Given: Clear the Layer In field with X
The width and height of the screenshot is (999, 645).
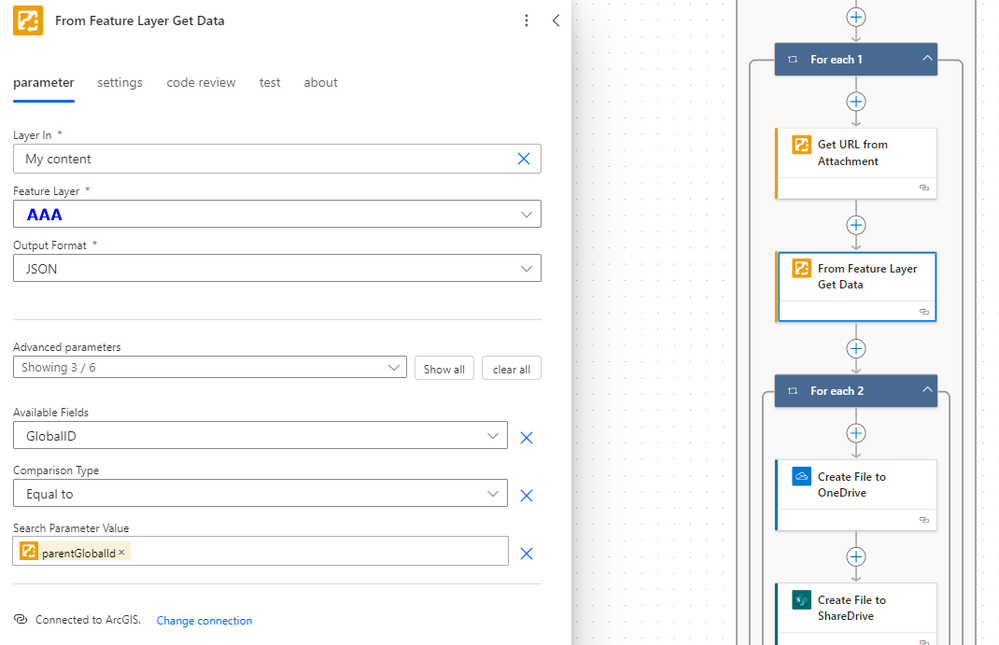Looking at the screenshot, I should pyautogui.click(x=523, y=159).
